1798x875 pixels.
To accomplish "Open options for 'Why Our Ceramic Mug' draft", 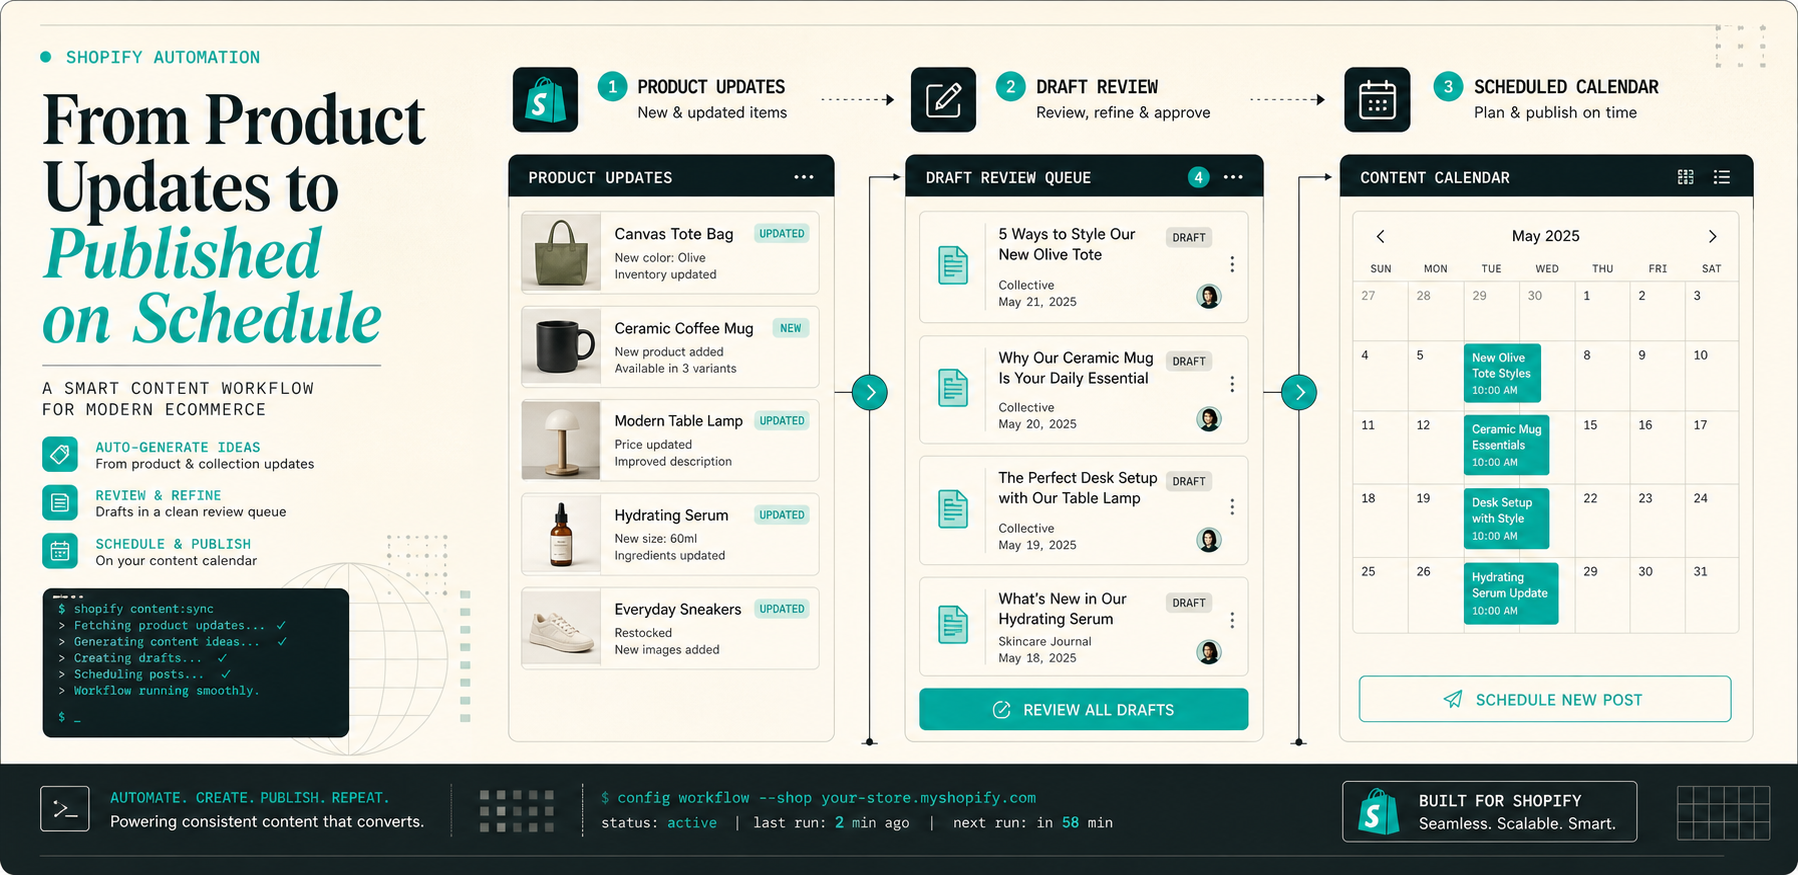I will 1232,384.
